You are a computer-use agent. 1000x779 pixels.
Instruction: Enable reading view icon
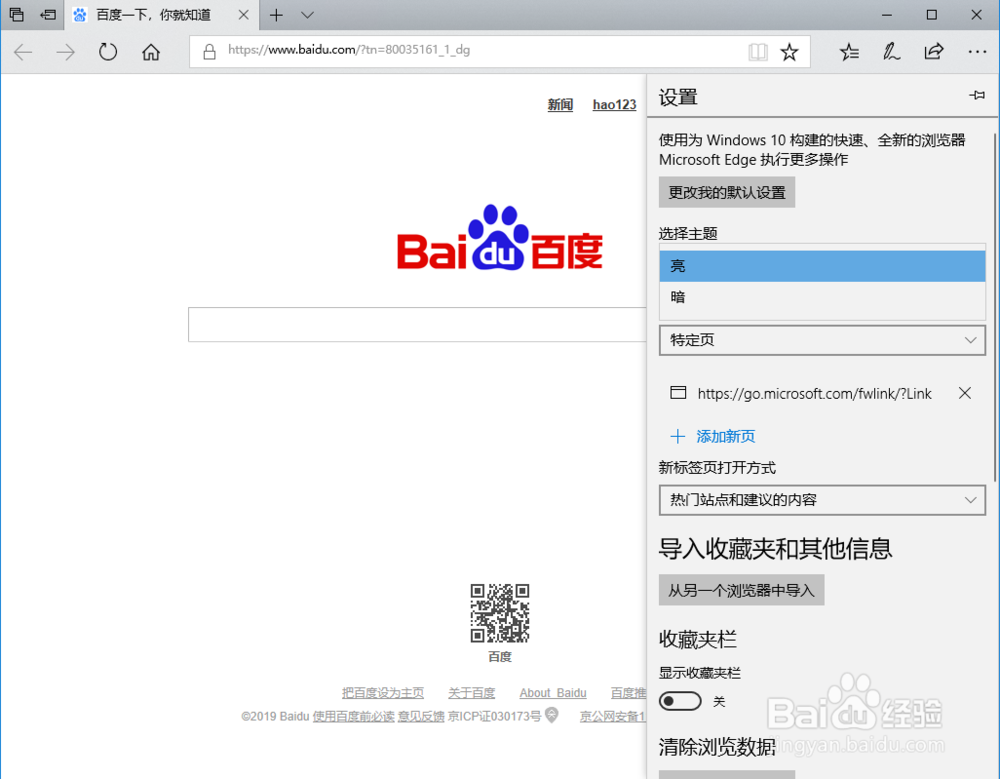coord(758,52)
